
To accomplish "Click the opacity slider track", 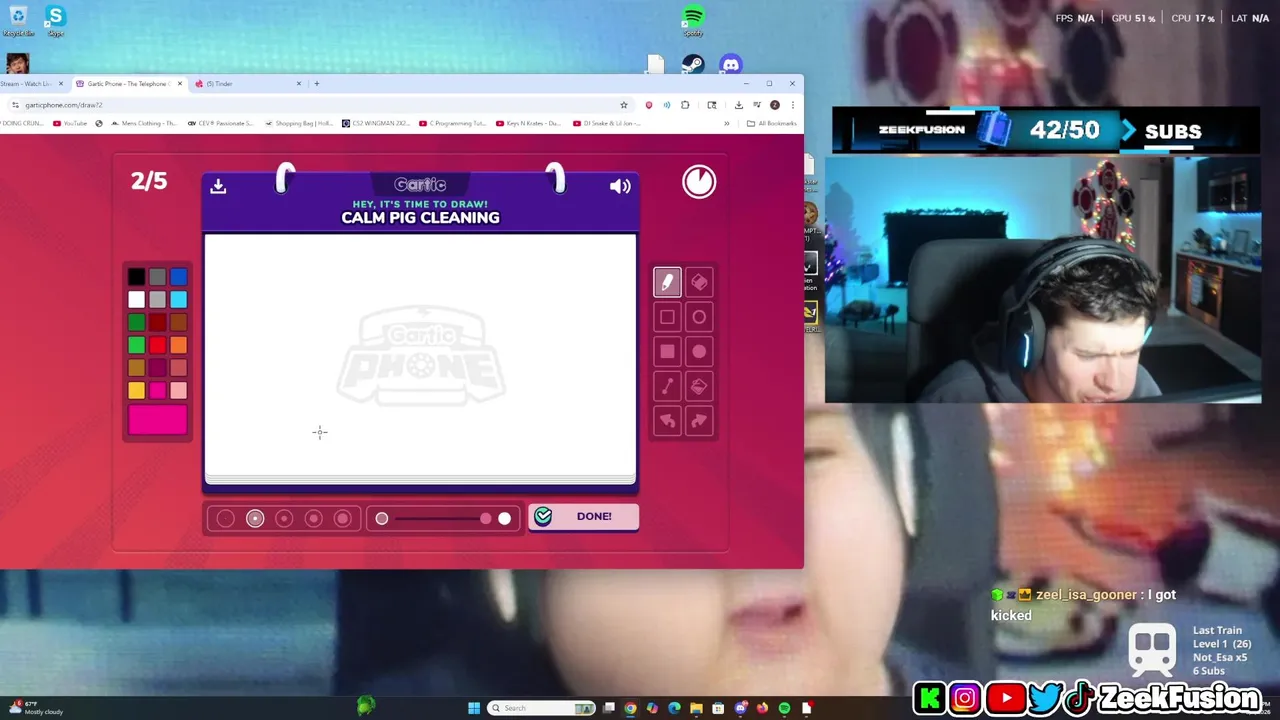I will tap(442, 518).
